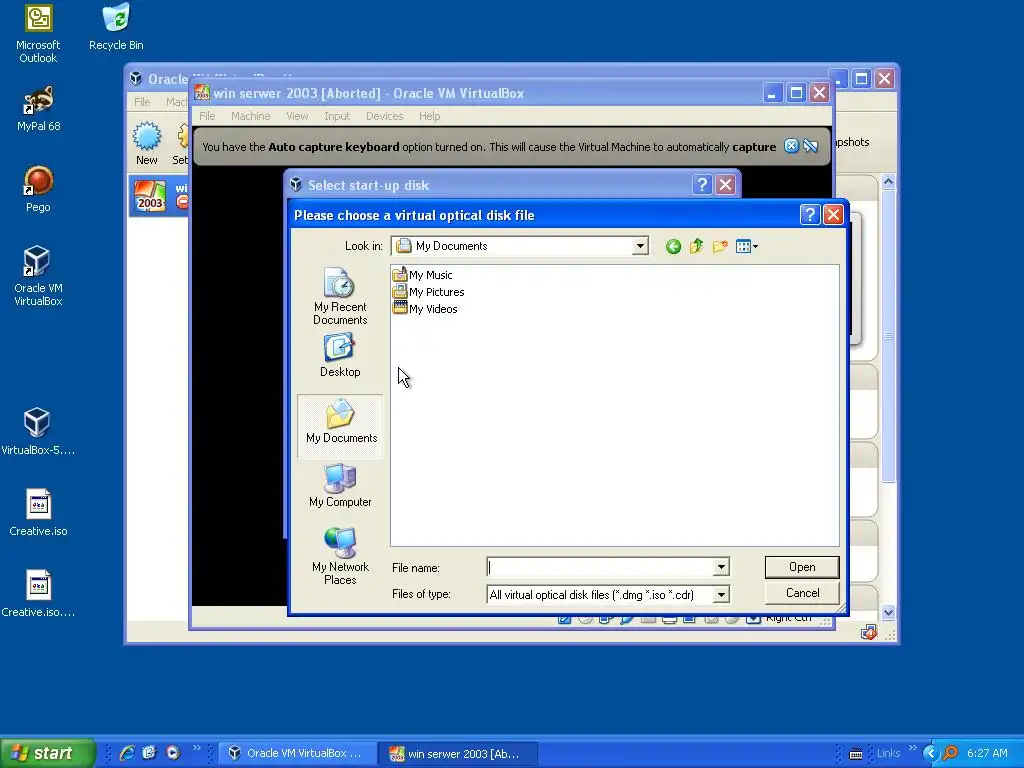Open MyPal 68 desktop shortcut
The height and width of the screenshot is (768, 1024).
(x=39, y=108)
